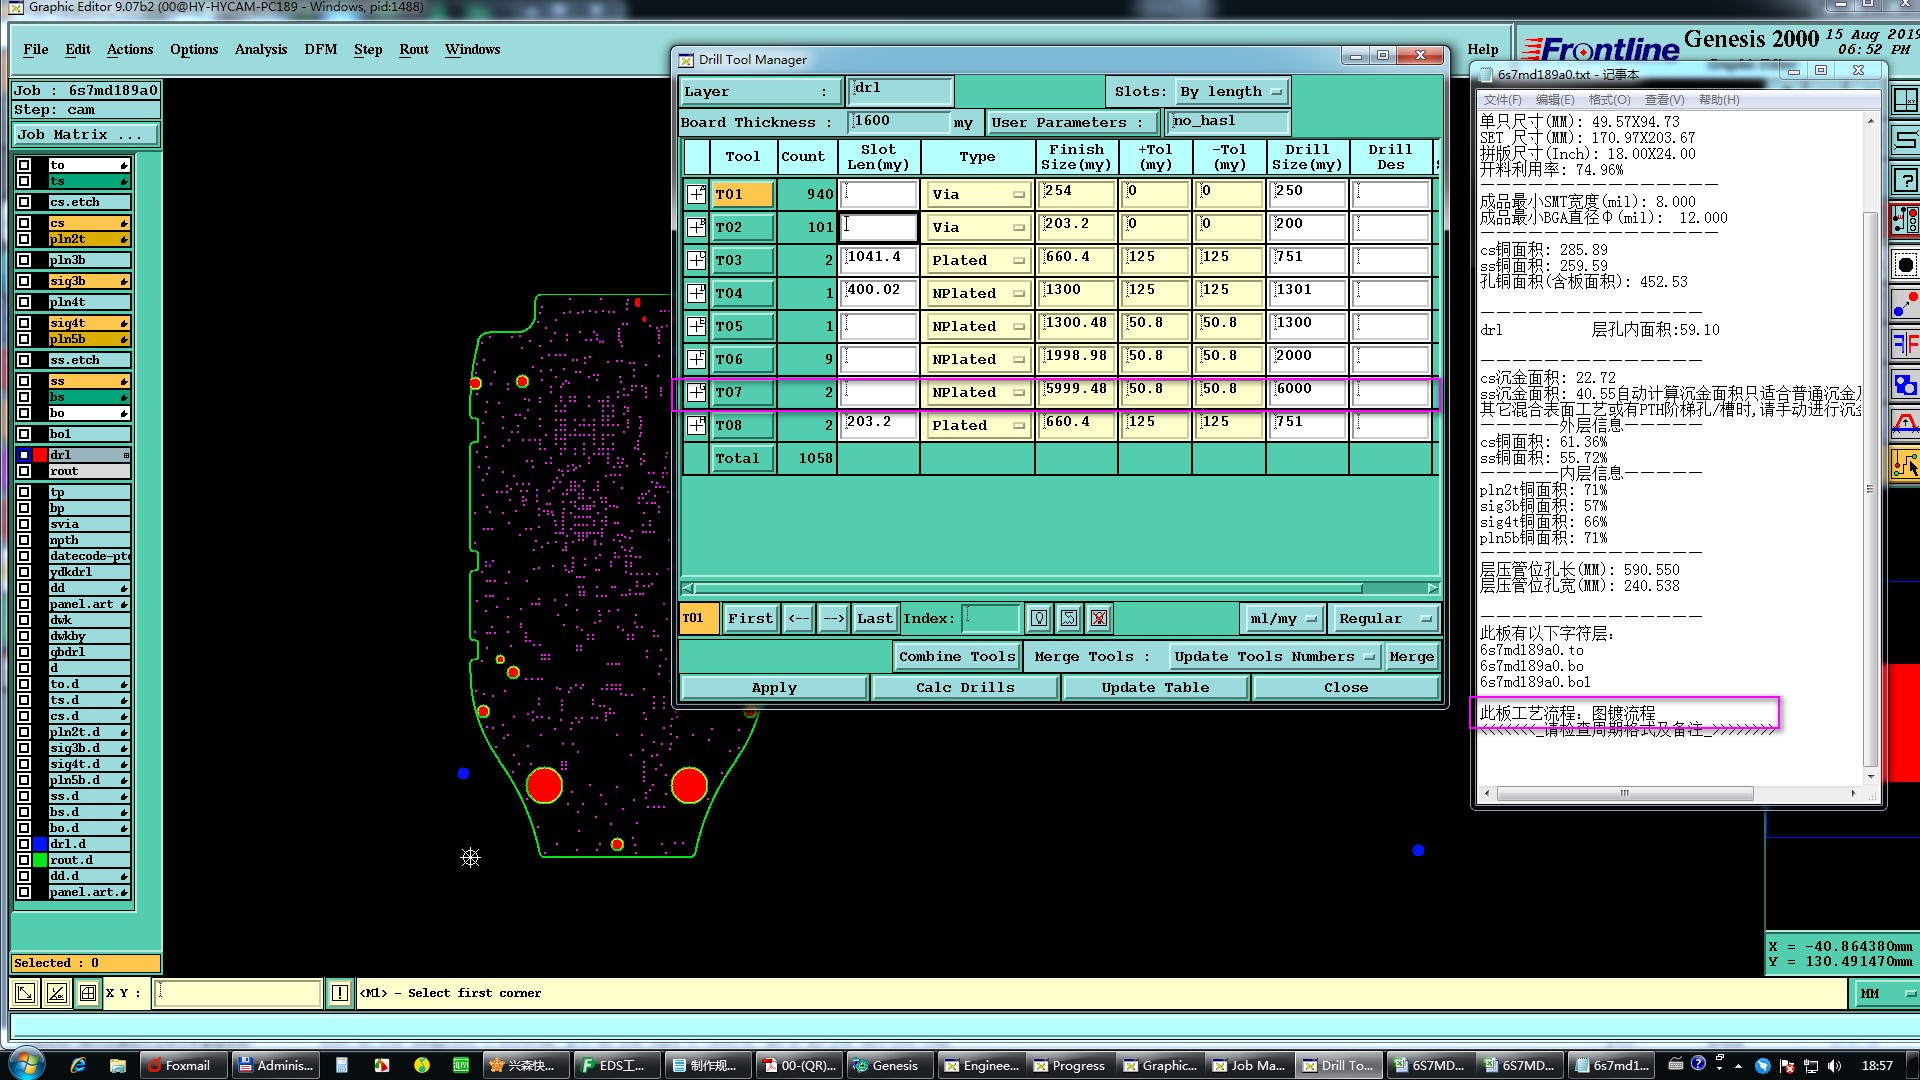Open Windows Explorer folder icon in taskbar
This screenshot has height=1080, width=1920.
(x=117, y=1065)
